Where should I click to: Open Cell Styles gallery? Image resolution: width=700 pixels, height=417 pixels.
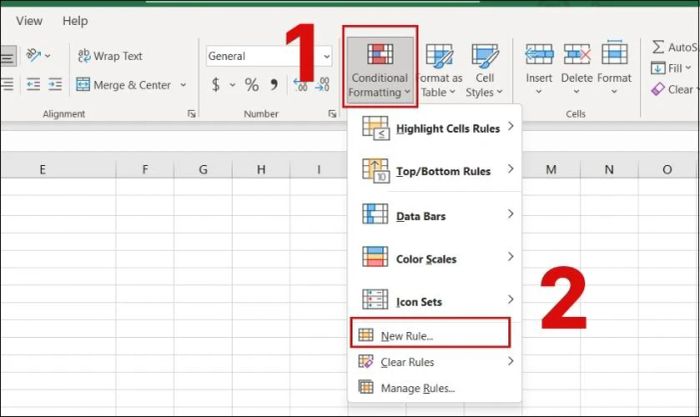click(484, 70)
